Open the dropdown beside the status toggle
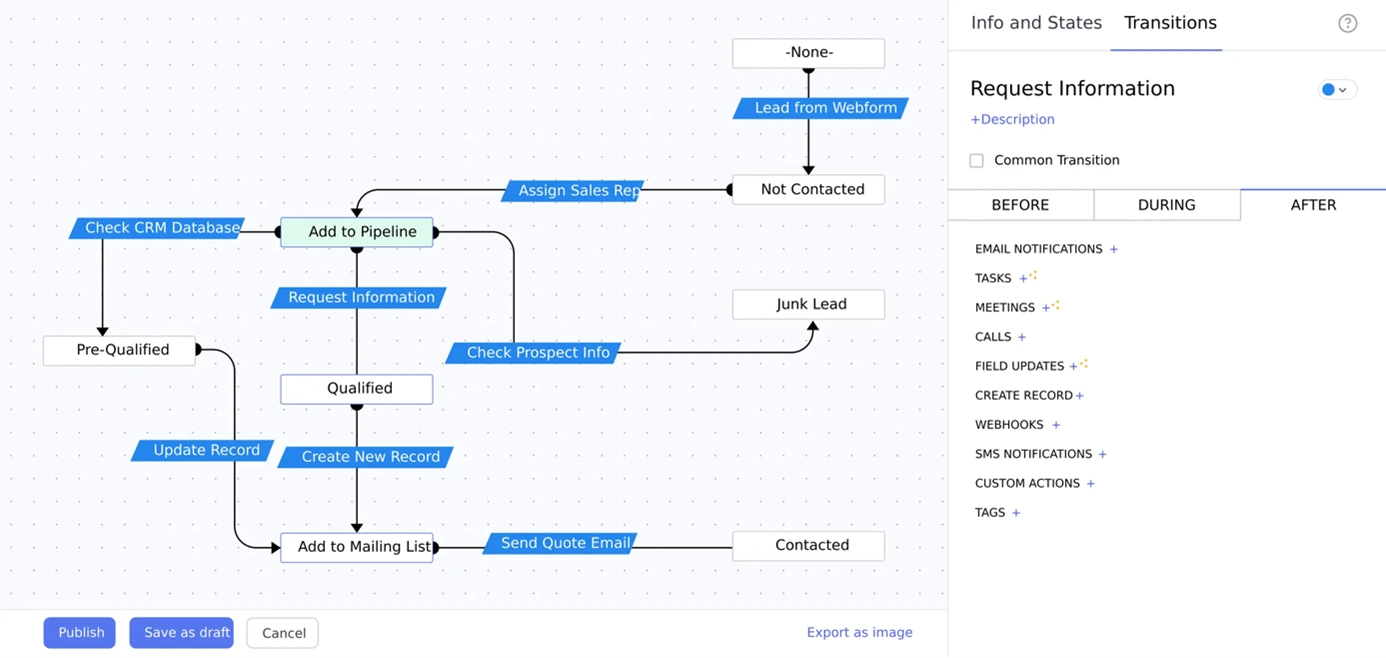Image resolution: width=1386 pixels, height=658 pixels. [x=1343, y=89]
